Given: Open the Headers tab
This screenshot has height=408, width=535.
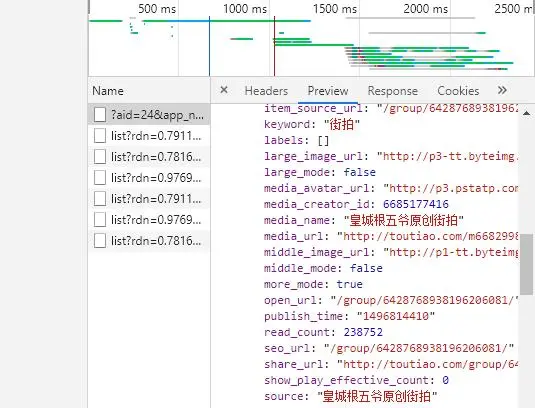Looking at the screenshot, I should pyautogui.click(x=266, y=91).
